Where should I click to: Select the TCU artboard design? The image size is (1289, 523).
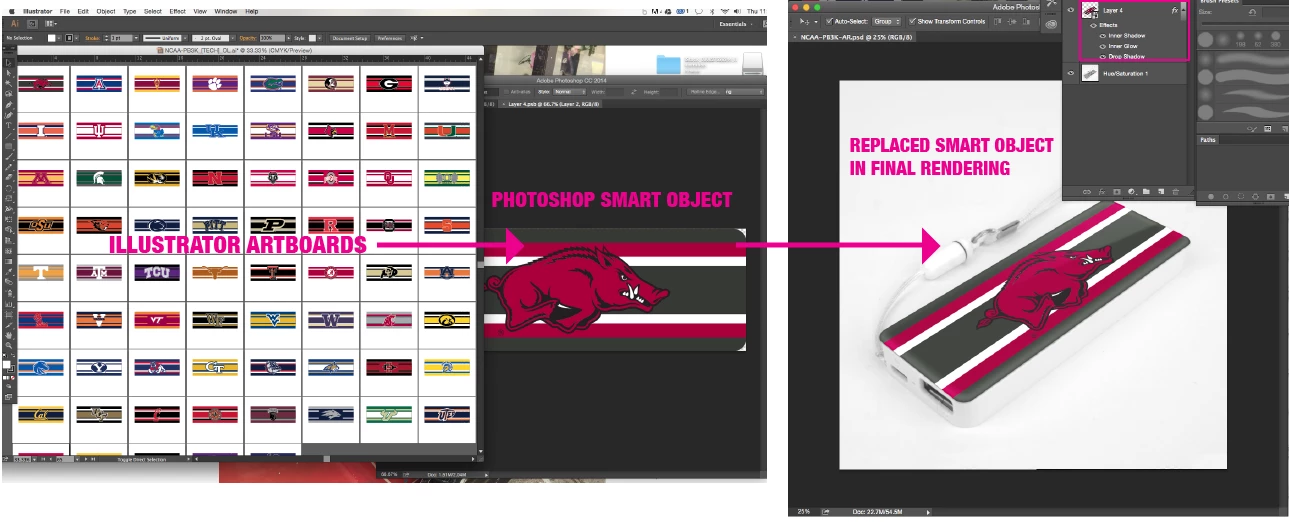[x=155, y=272]
